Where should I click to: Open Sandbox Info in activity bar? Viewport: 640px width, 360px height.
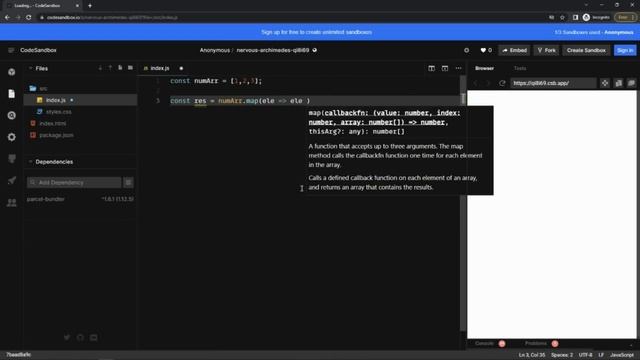click(x=11, y=72)
